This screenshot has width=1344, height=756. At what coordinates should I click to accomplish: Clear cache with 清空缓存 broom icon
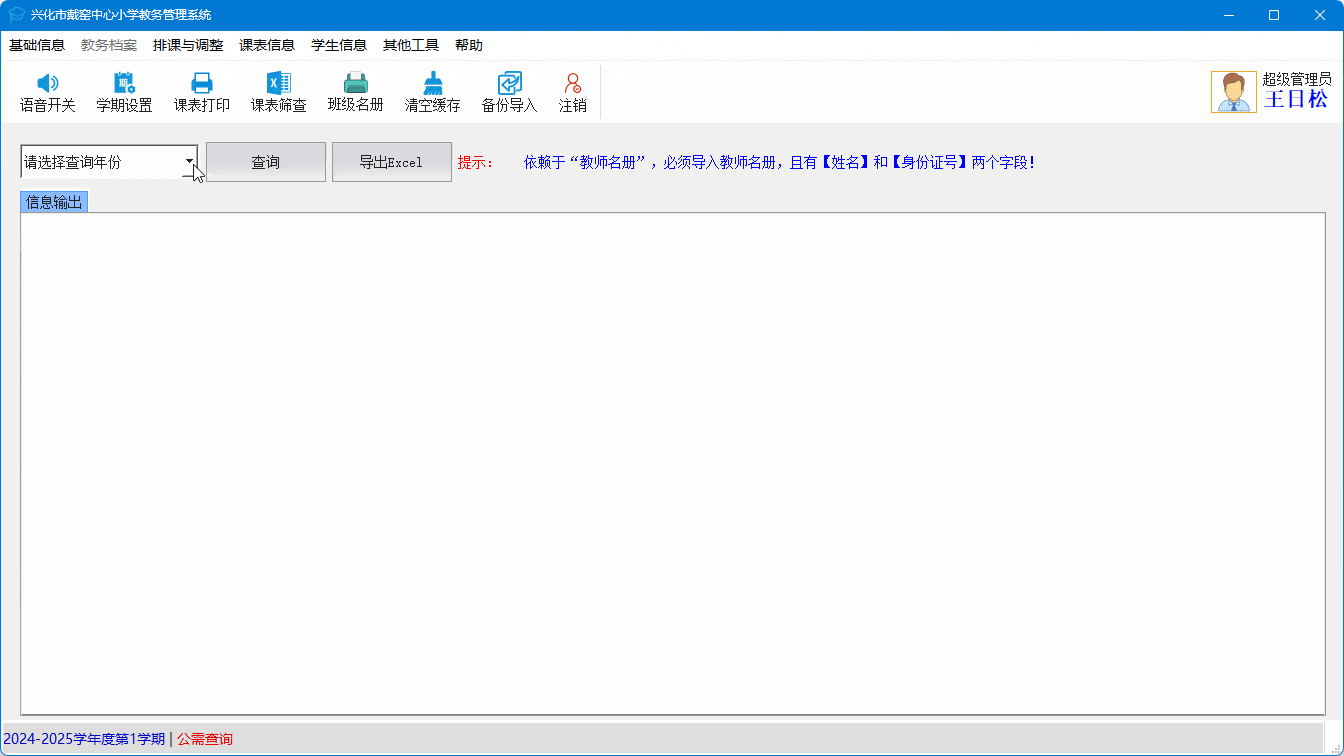pos(432,84)
